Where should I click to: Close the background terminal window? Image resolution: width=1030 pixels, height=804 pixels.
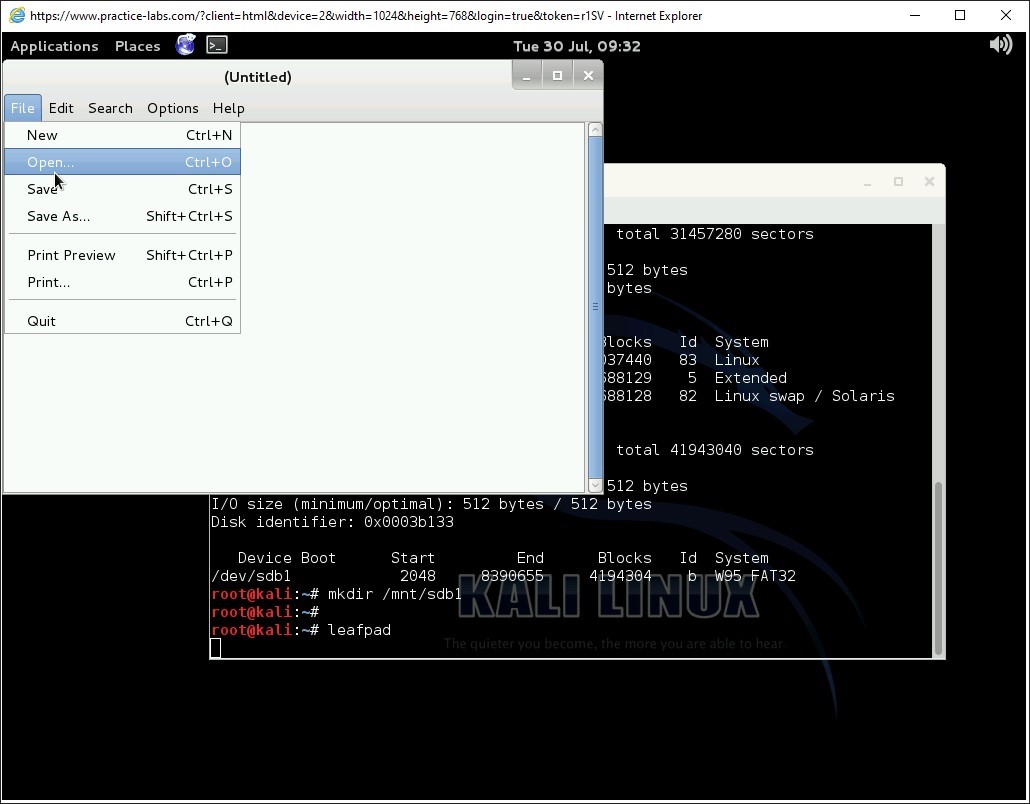pyautogui.click(x=929, y=182)
